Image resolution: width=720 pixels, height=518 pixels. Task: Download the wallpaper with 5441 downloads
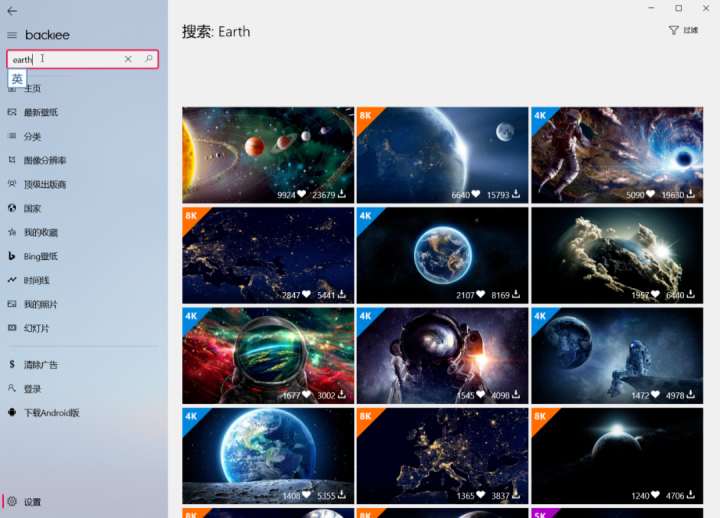click(x=342, y=294)
